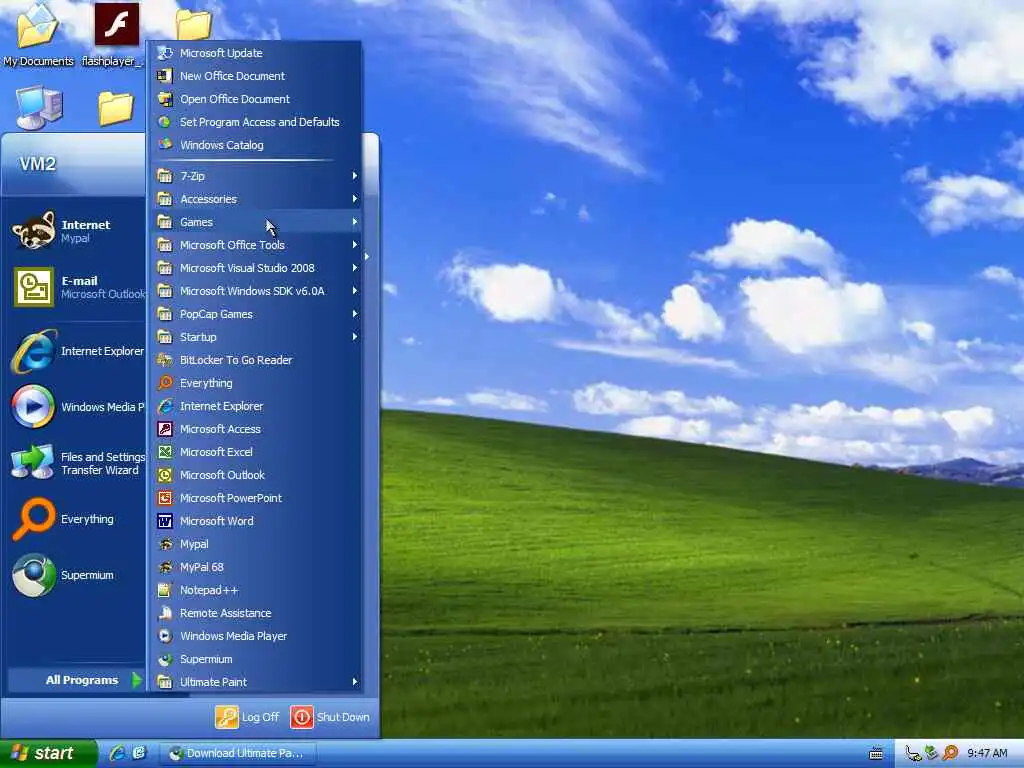The image size is (1024, 768).
Task: Open Microsoft Word
Action: [257, 520]
